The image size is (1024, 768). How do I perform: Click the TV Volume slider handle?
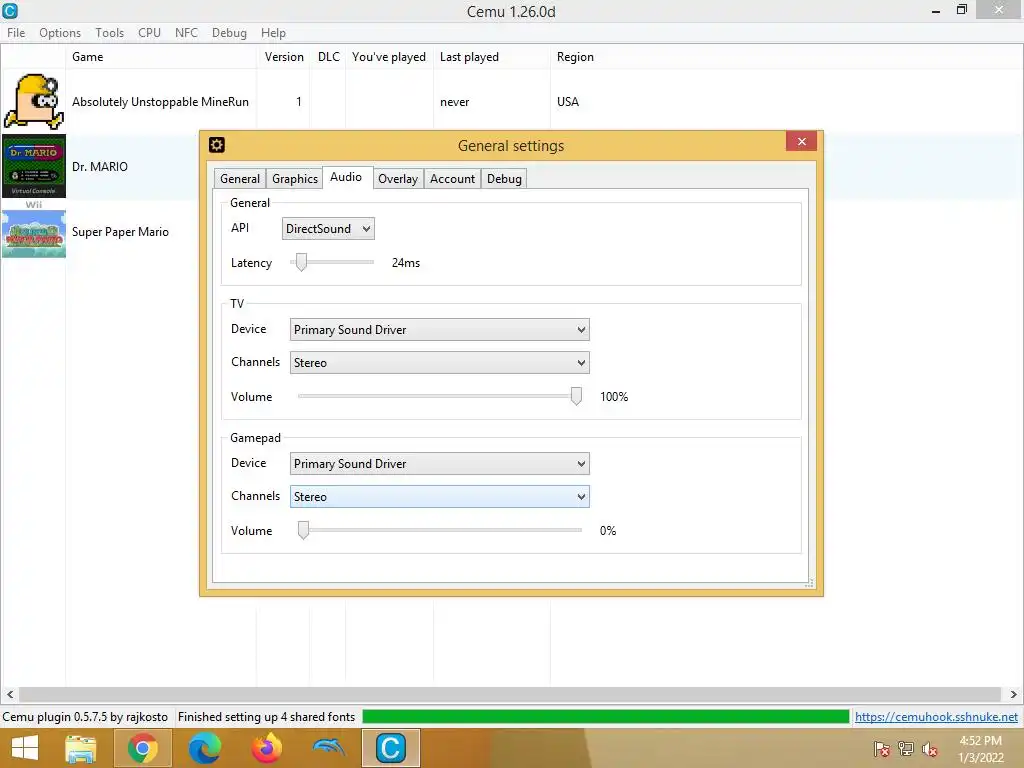click(x=576, y=396)
